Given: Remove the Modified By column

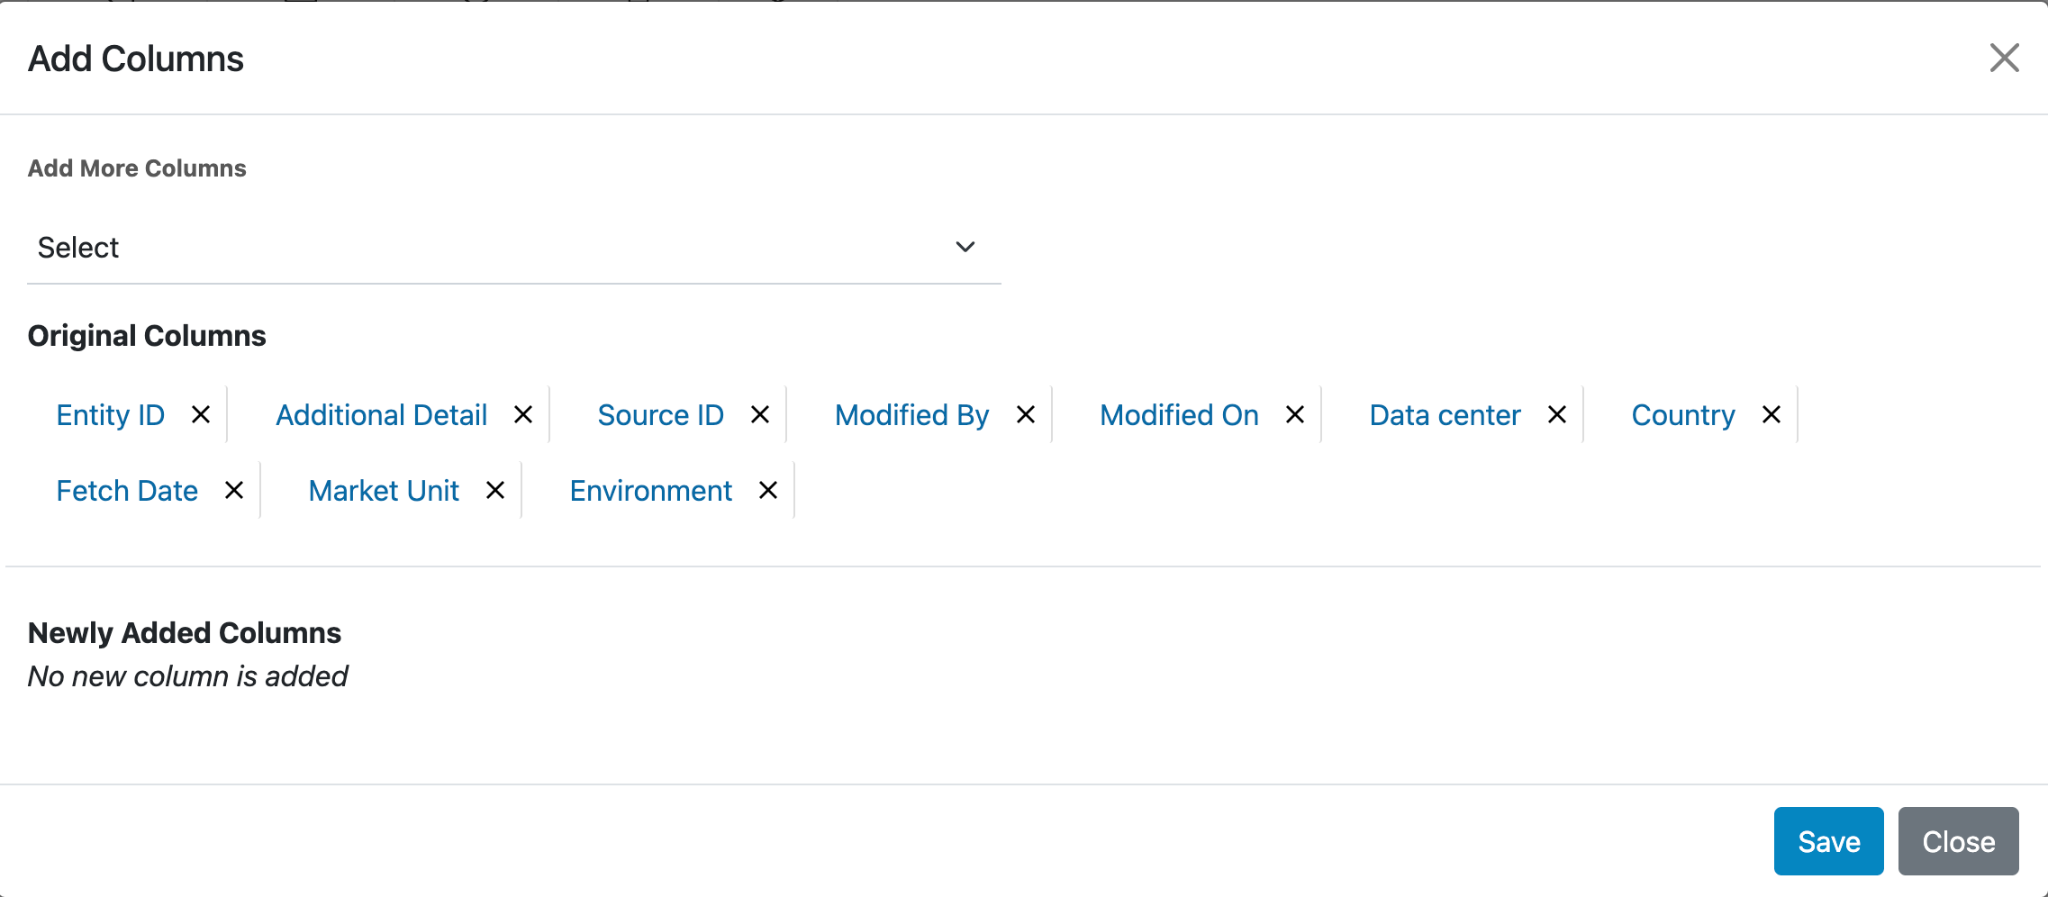Looking at the screenshot, I should 1026,415.
